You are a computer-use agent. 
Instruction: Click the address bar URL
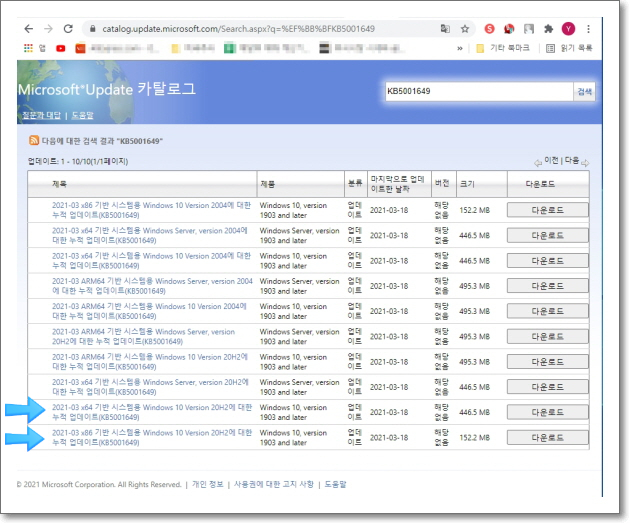pyautogui.click(x=238, y=29)
